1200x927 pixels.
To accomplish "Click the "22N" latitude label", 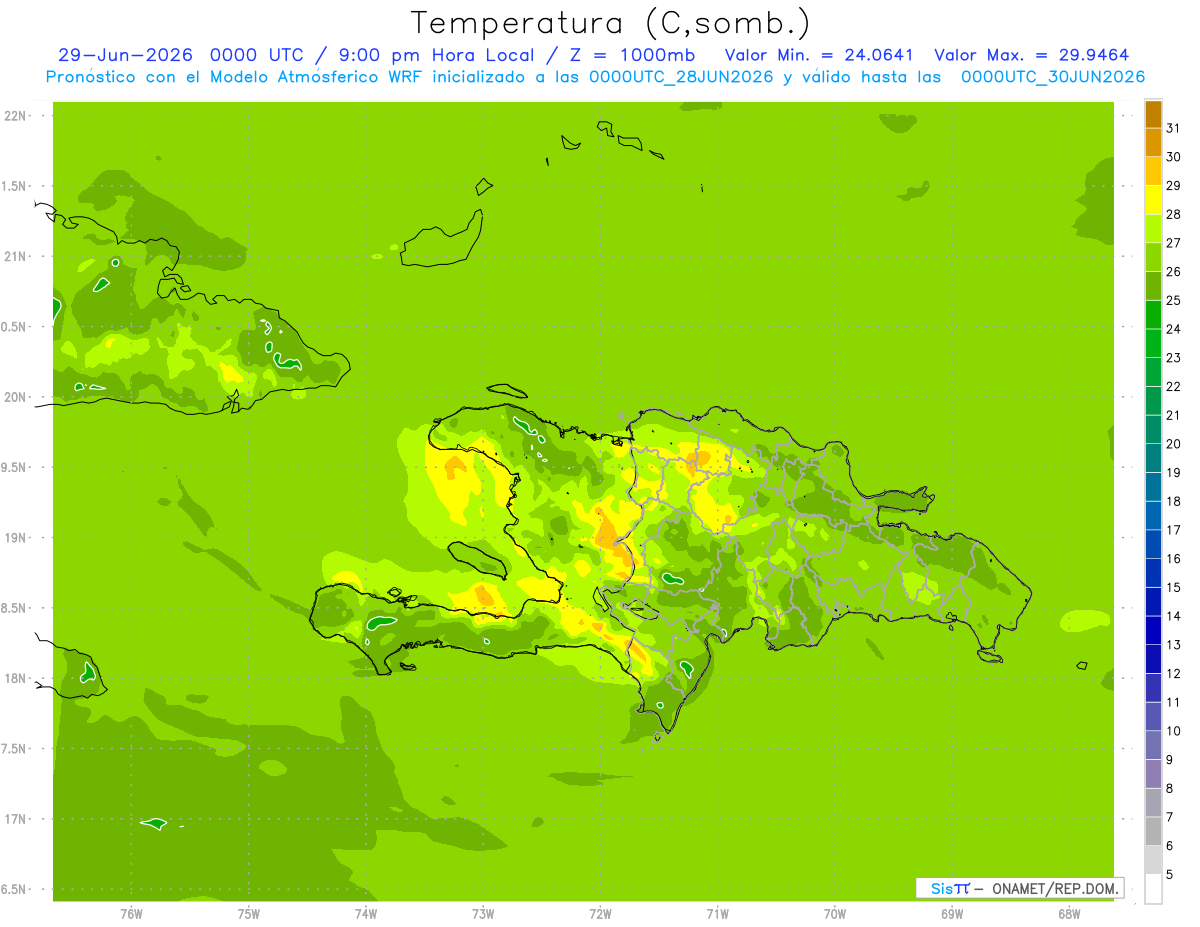I will click(16, 116).
